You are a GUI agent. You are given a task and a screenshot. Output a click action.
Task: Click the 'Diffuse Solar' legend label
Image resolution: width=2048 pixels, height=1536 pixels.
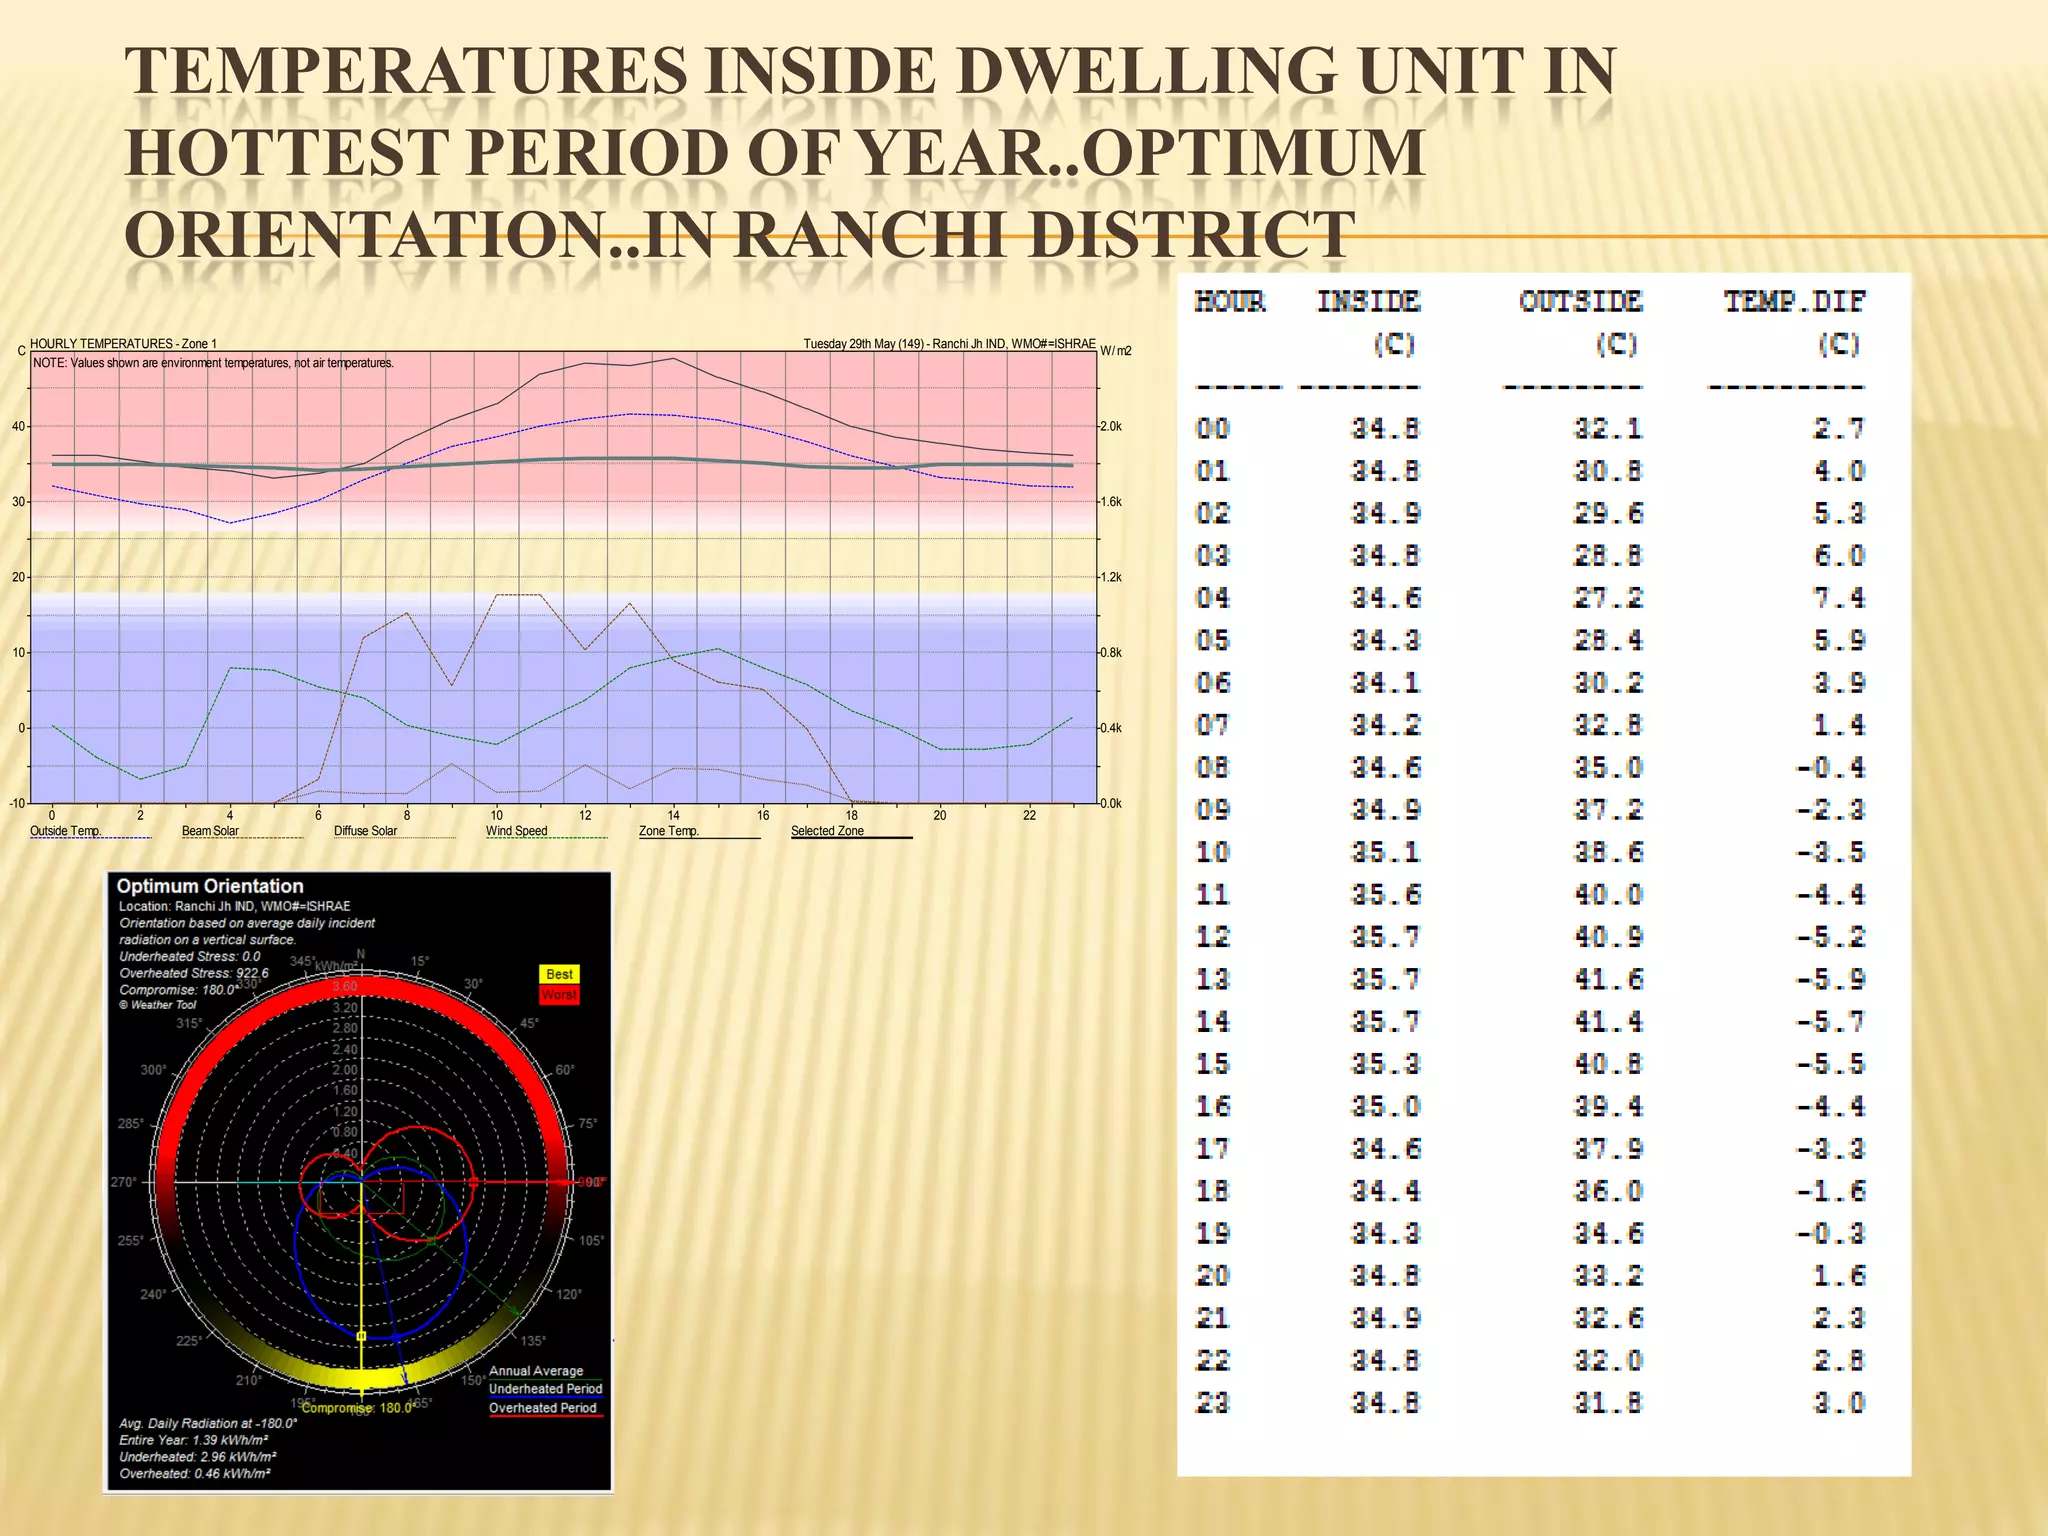[x=365, y=831]
